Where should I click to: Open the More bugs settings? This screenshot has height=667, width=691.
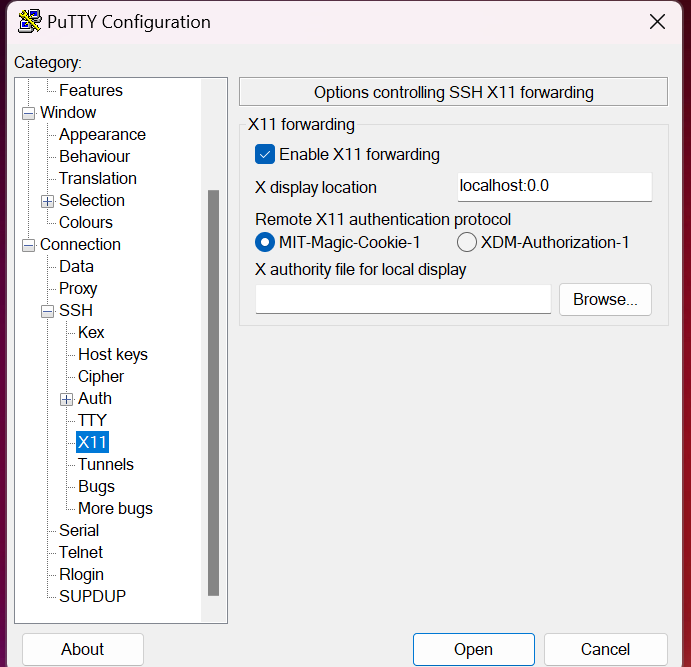pyautogui.click(x=115, y=509)
